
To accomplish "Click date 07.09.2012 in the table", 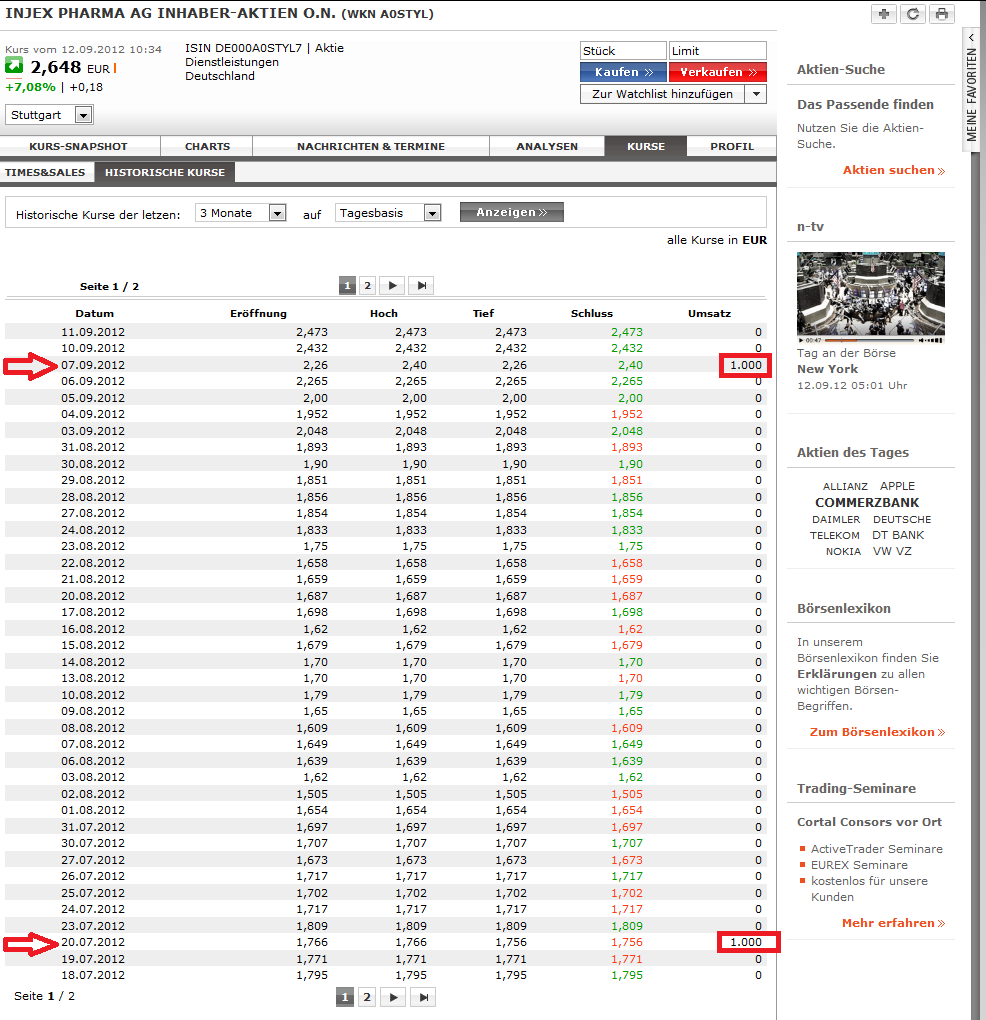I will (93, 365).
